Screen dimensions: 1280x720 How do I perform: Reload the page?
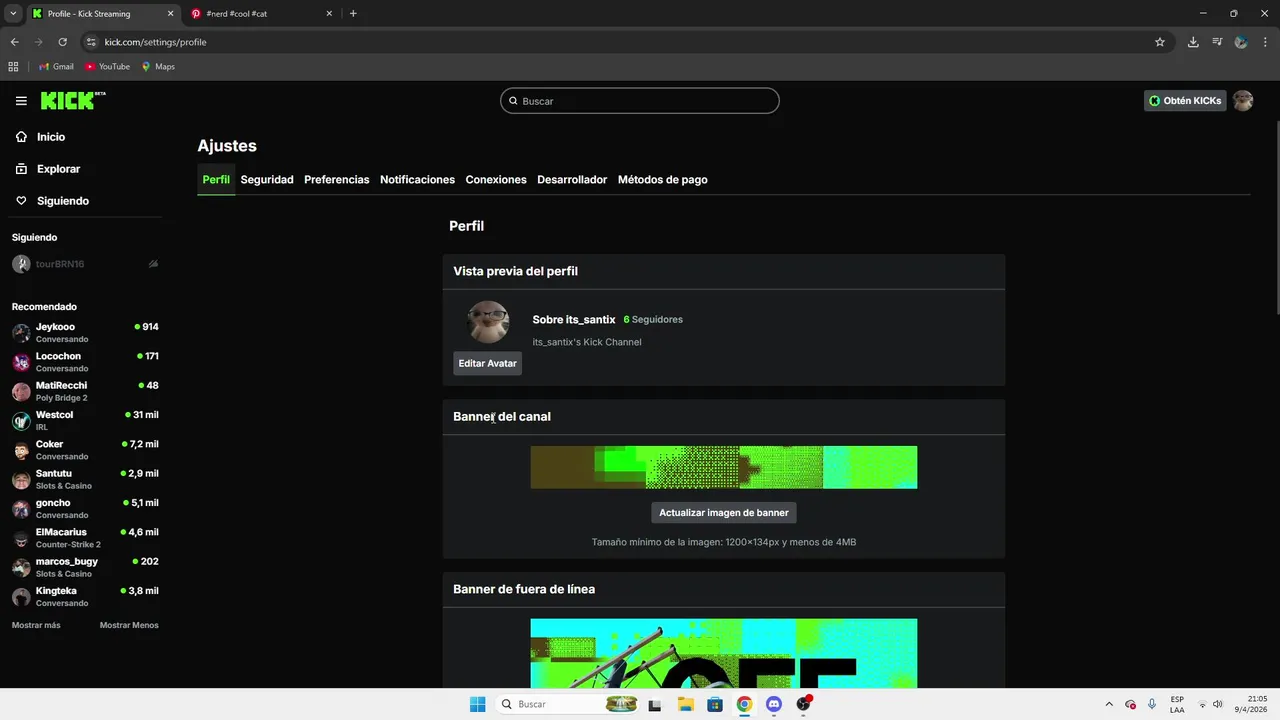[62, 42]
